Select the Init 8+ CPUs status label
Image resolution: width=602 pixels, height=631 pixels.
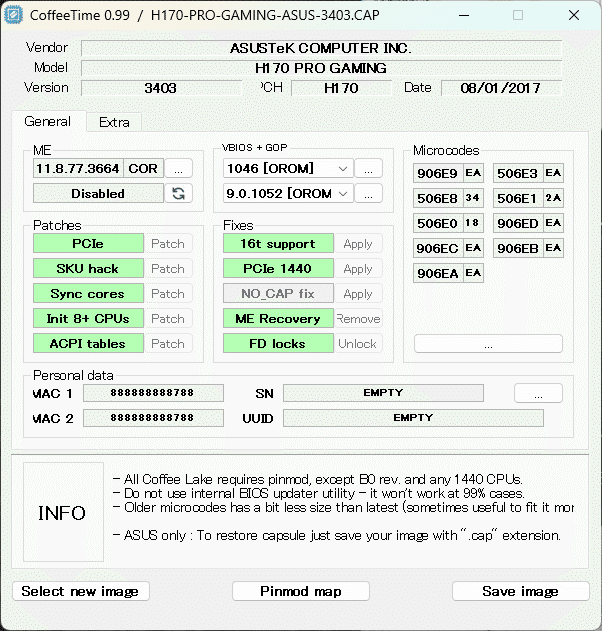coord(88,318)
